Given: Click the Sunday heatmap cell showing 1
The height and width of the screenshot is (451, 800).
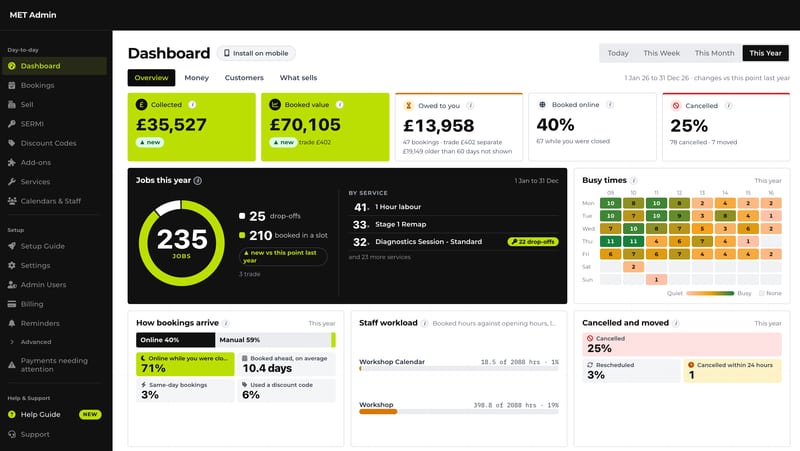Looking at the screenshot, I should (x=656, y=280).
